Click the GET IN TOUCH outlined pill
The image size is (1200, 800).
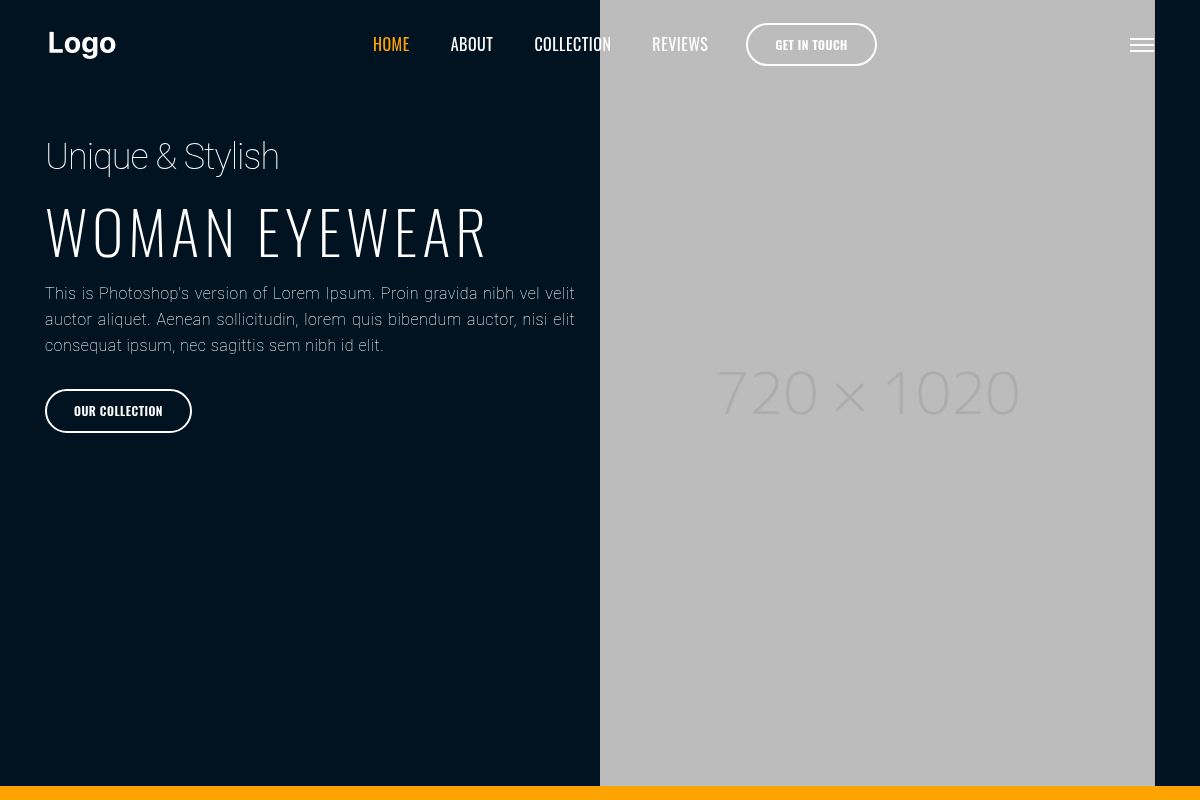click(811, 44)
